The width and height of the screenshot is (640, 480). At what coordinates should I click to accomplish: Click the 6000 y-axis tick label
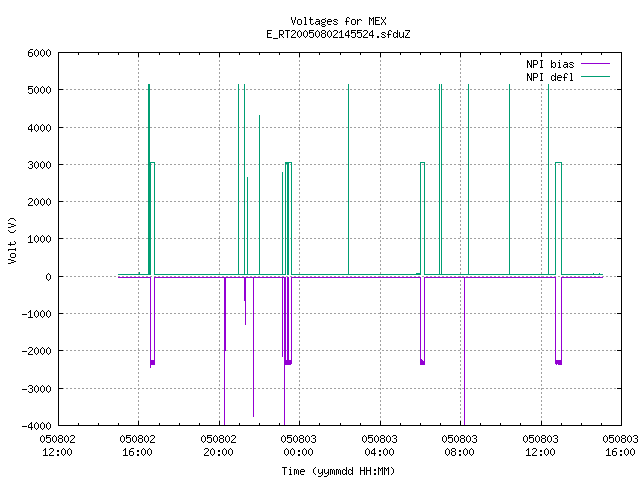(x=40, y=53)
